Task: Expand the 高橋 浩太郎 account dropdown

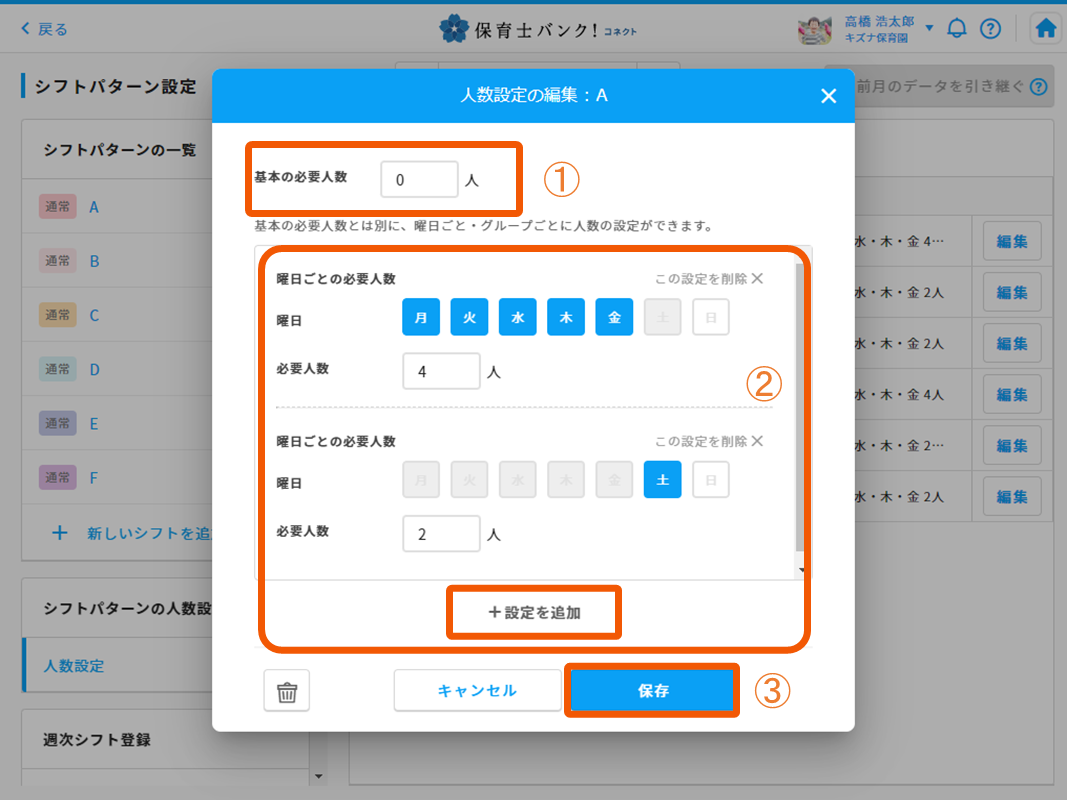Action: 929,28
